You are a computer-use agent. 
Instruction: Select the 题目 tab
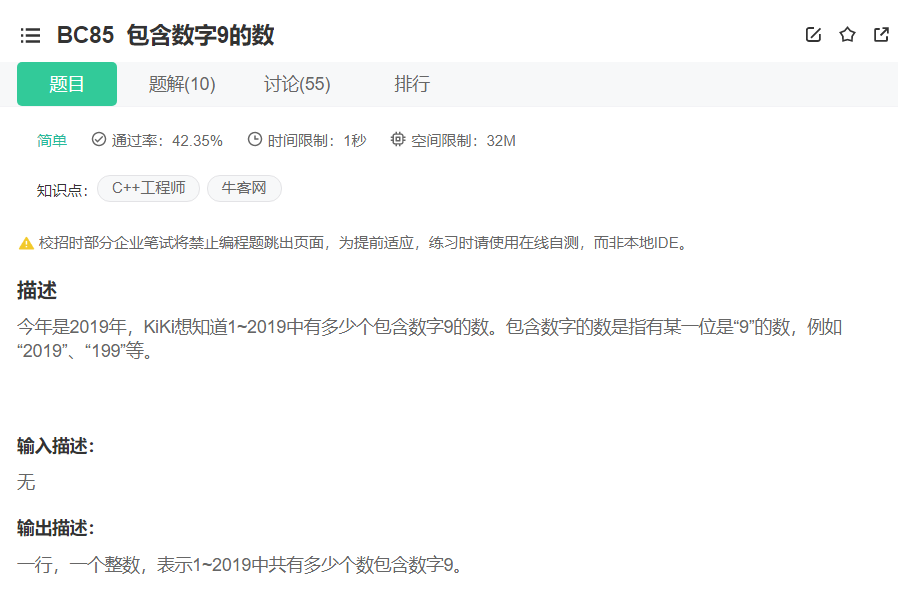click(x=66, y=84)
